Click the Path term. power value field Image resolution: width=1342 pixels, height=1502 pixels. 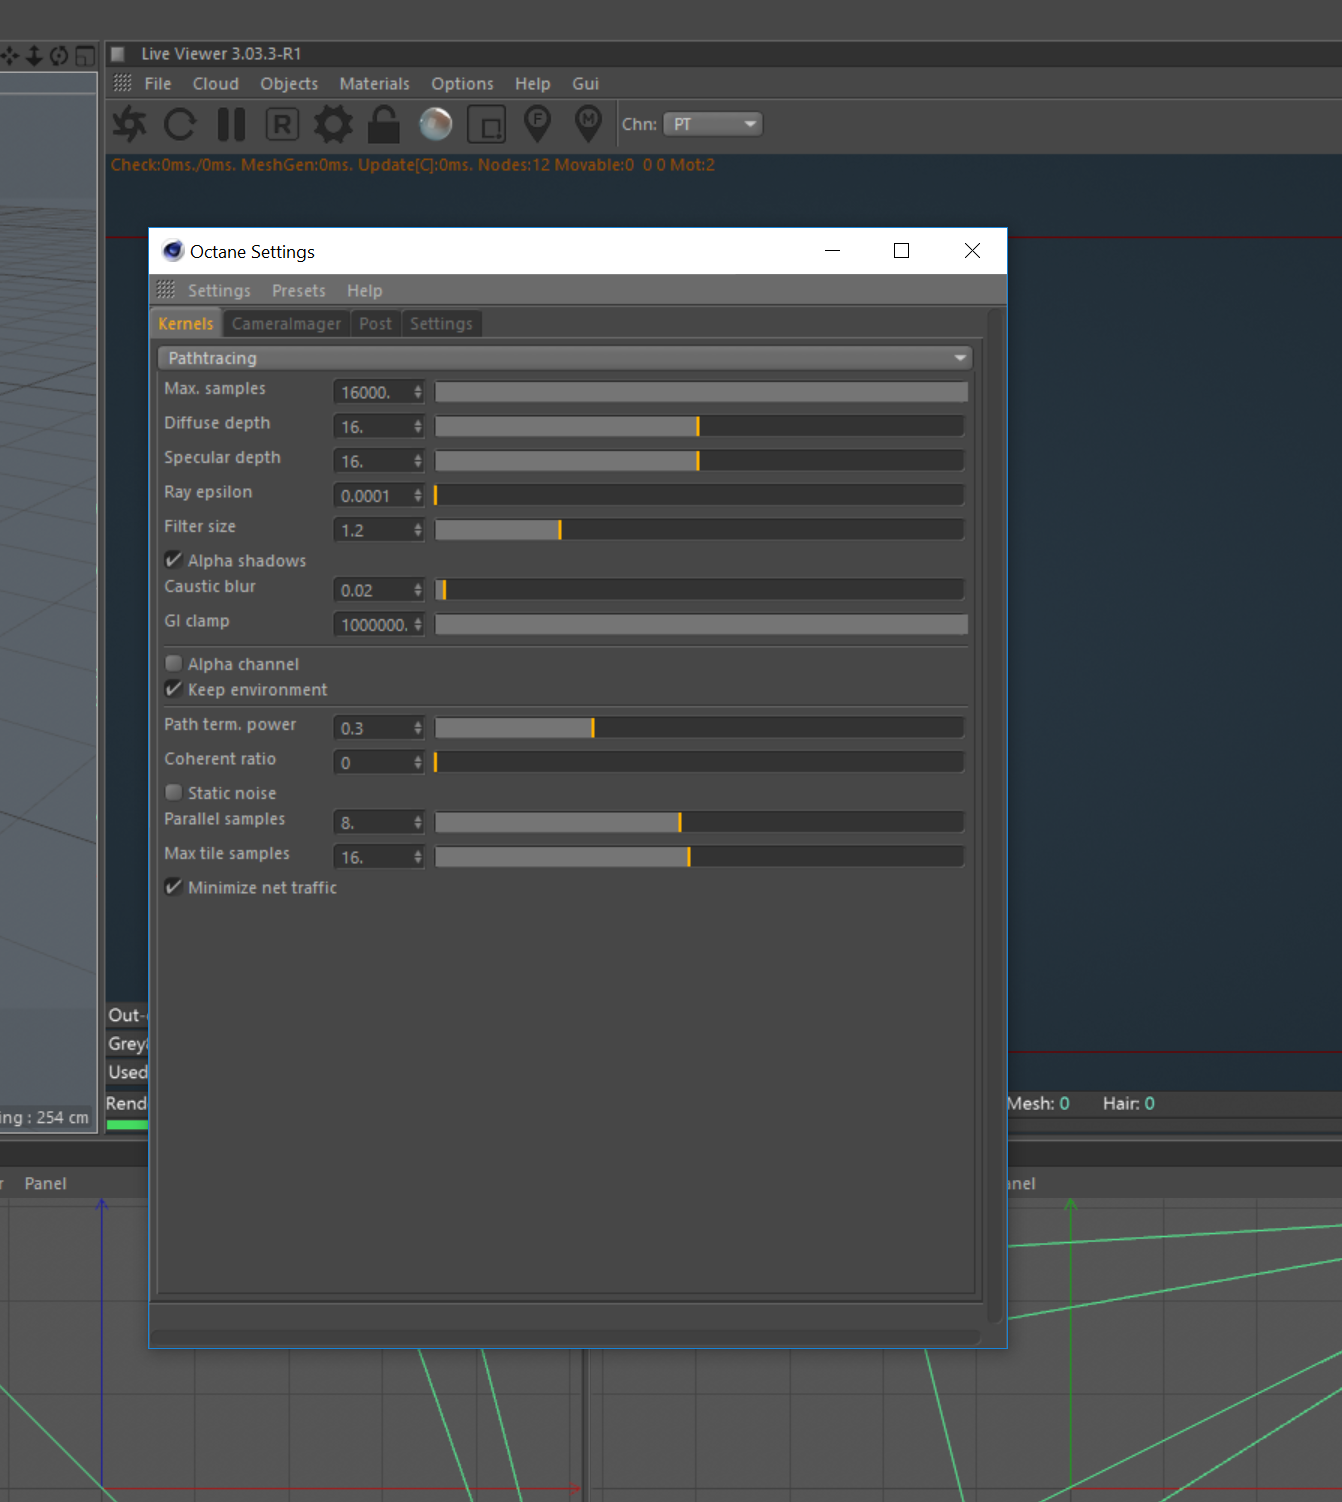(372, 728)
